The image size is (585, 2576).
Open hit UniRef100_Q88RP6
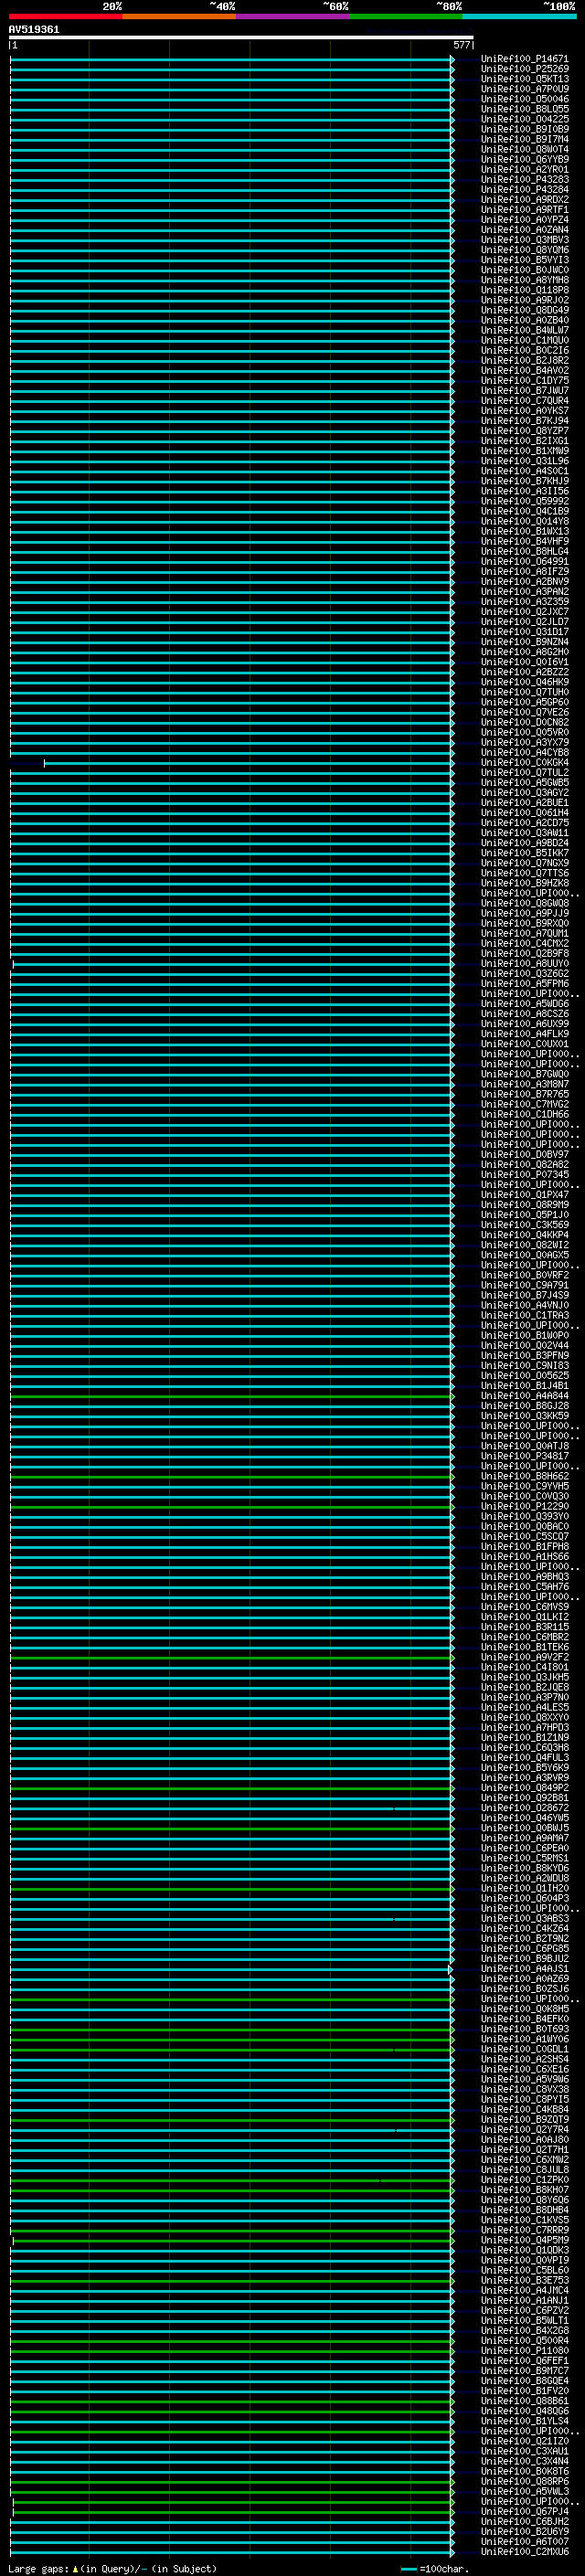524,2481
